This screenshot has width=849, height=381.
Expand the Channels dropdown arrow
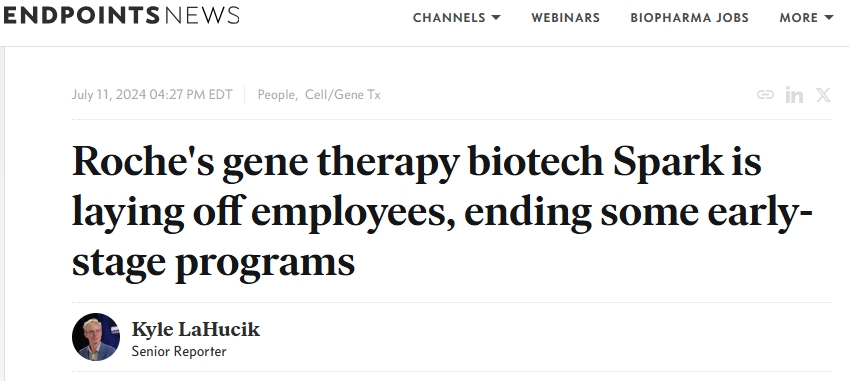495,17
